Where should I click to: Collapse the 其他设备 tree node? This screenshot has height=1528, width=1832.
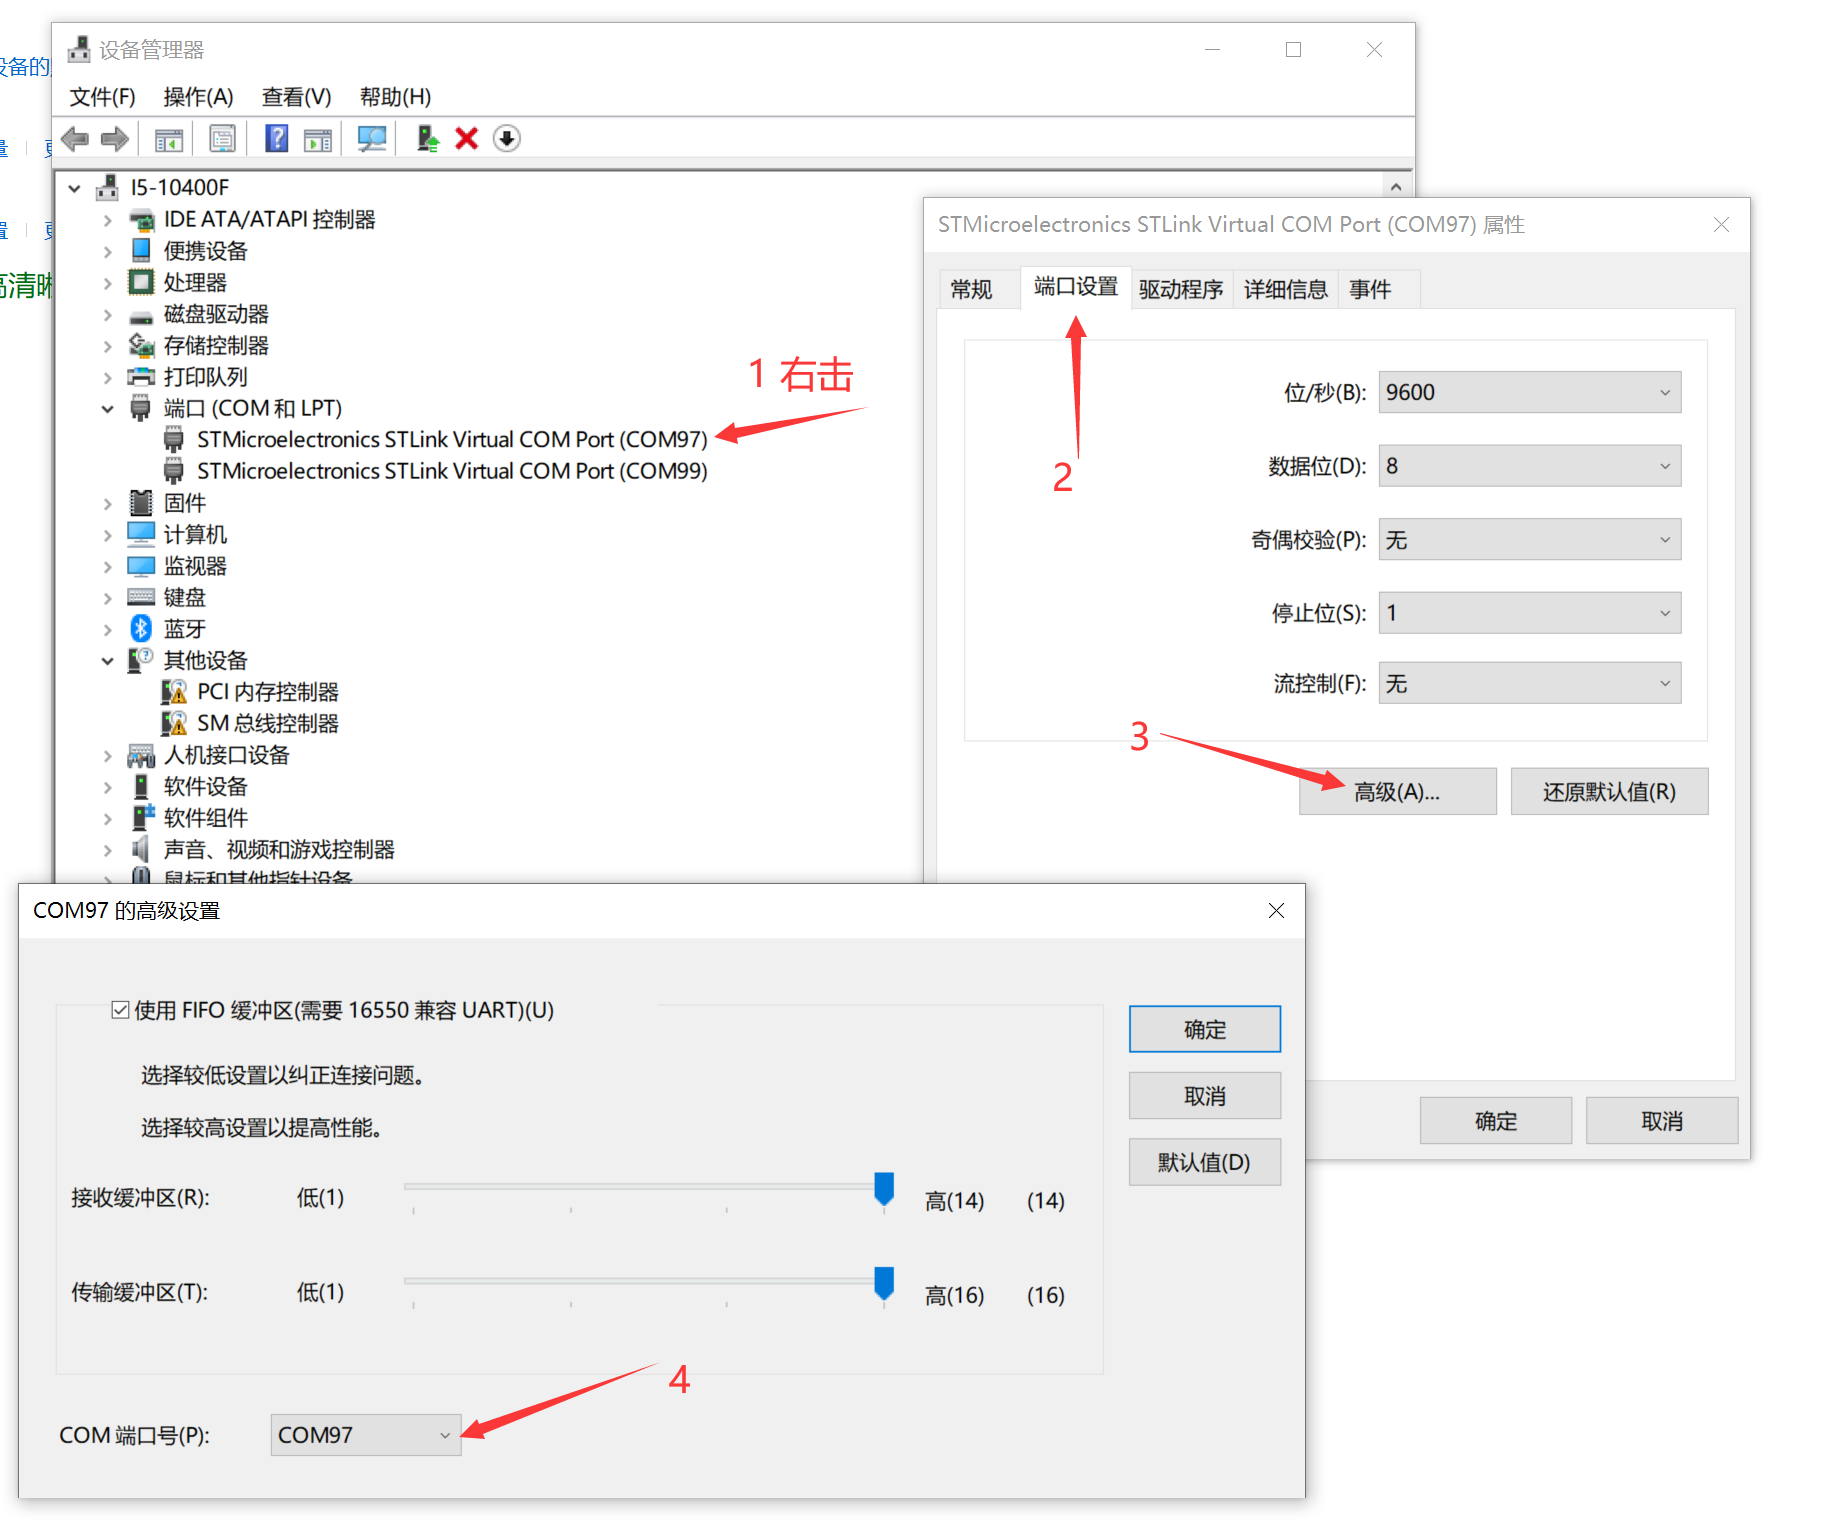(107, 661)
